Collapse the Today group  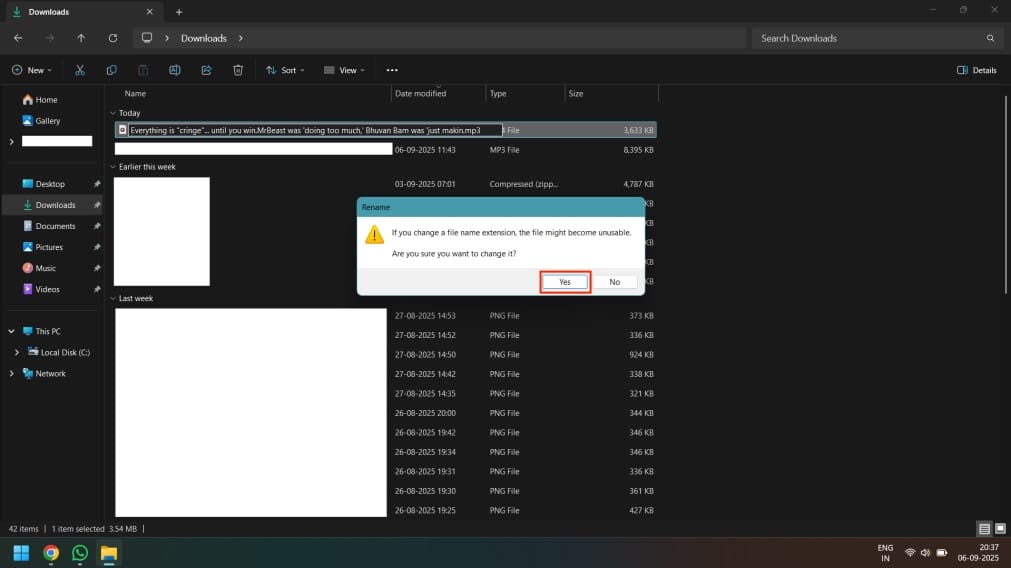113,113
